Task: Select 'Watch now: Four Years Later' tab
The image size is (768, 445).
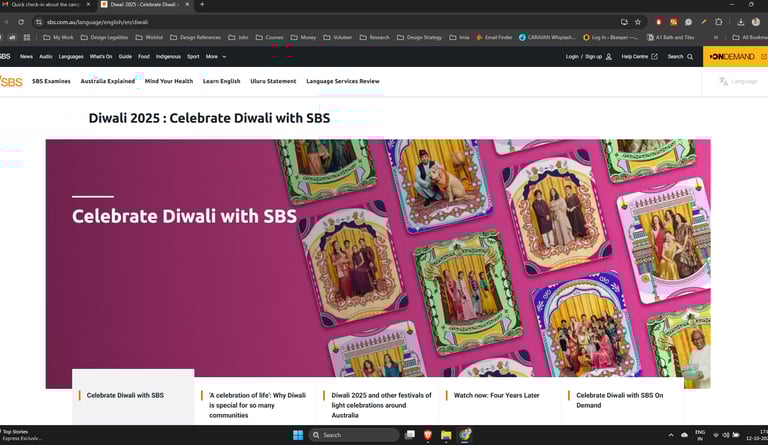Action: coord(501,401)
